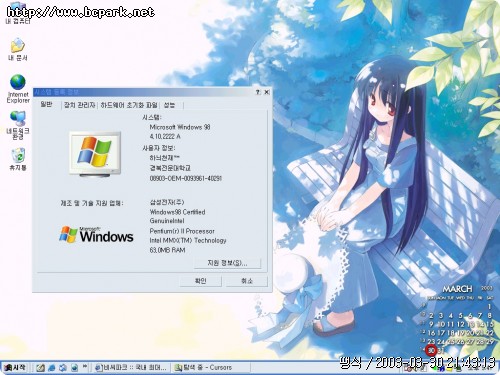
Task: Select the 일반 tab
Action: point(46,105)
